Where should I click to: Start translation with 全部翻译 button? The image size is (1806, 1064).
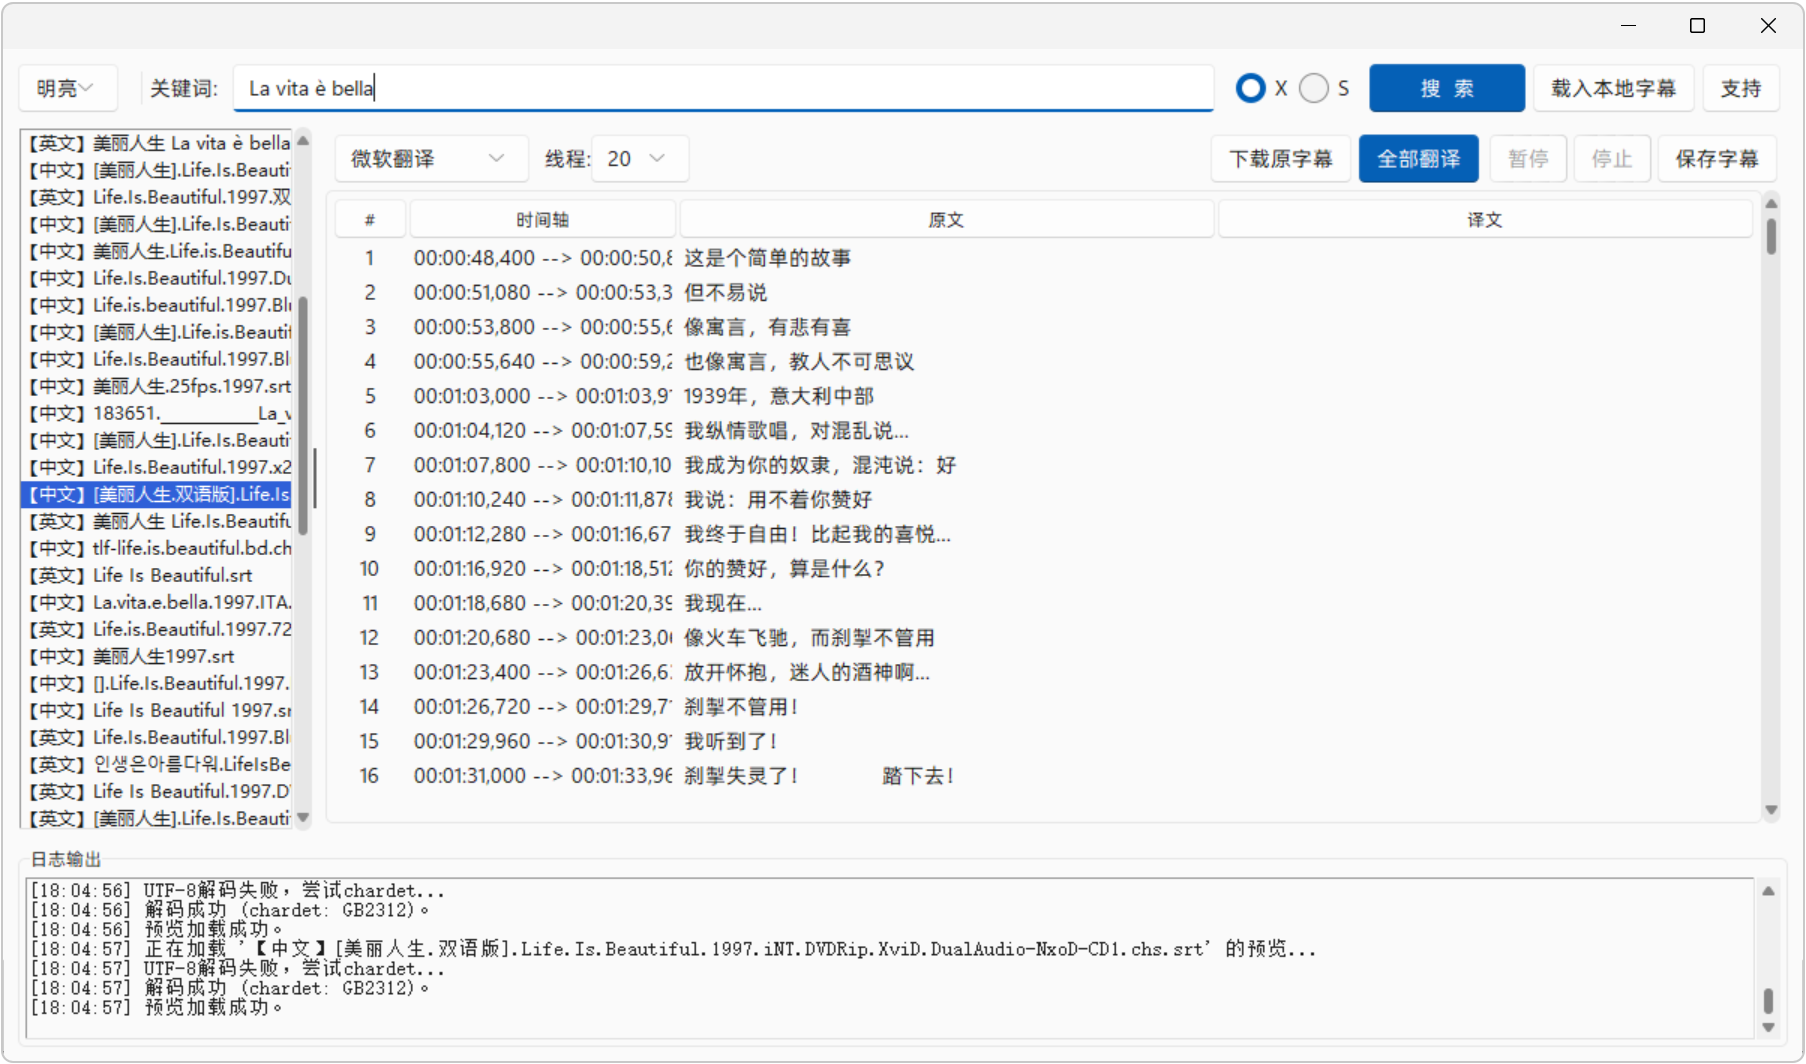(1418, 159)
